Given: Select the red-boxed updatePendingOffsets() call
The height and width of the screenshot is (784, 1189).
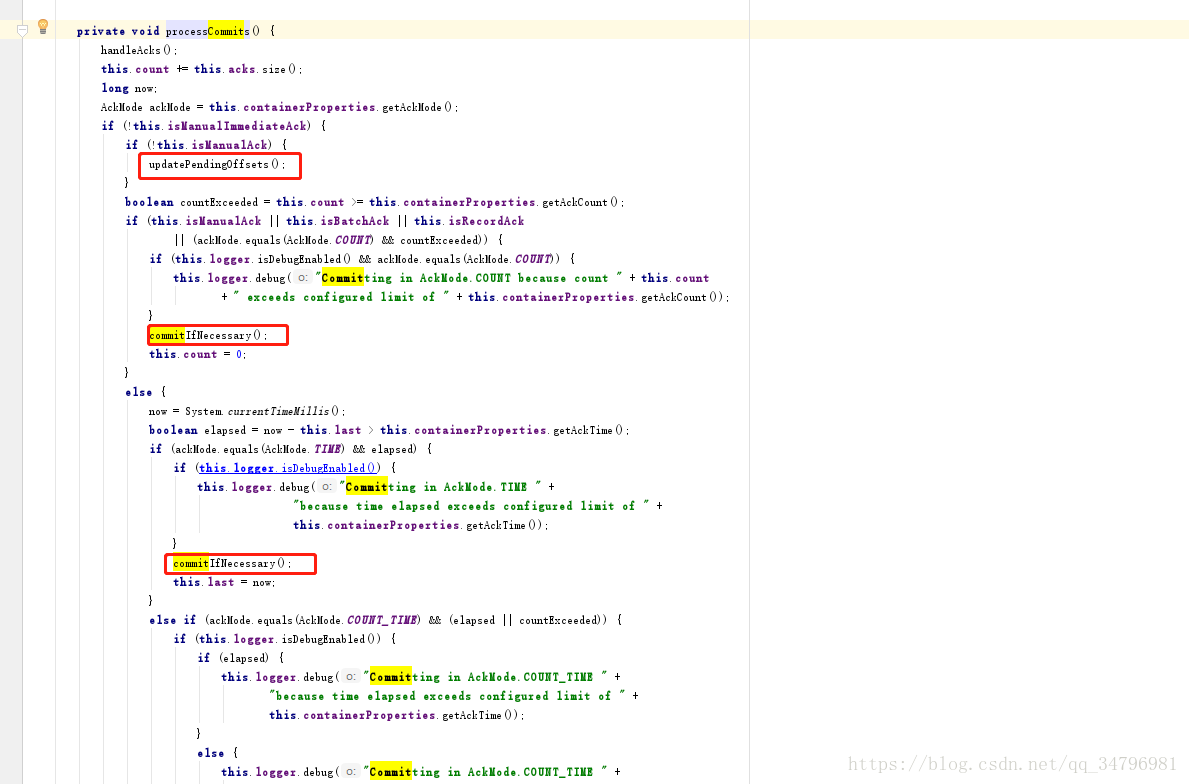Looking at the screenshot, I should point(218,164).
